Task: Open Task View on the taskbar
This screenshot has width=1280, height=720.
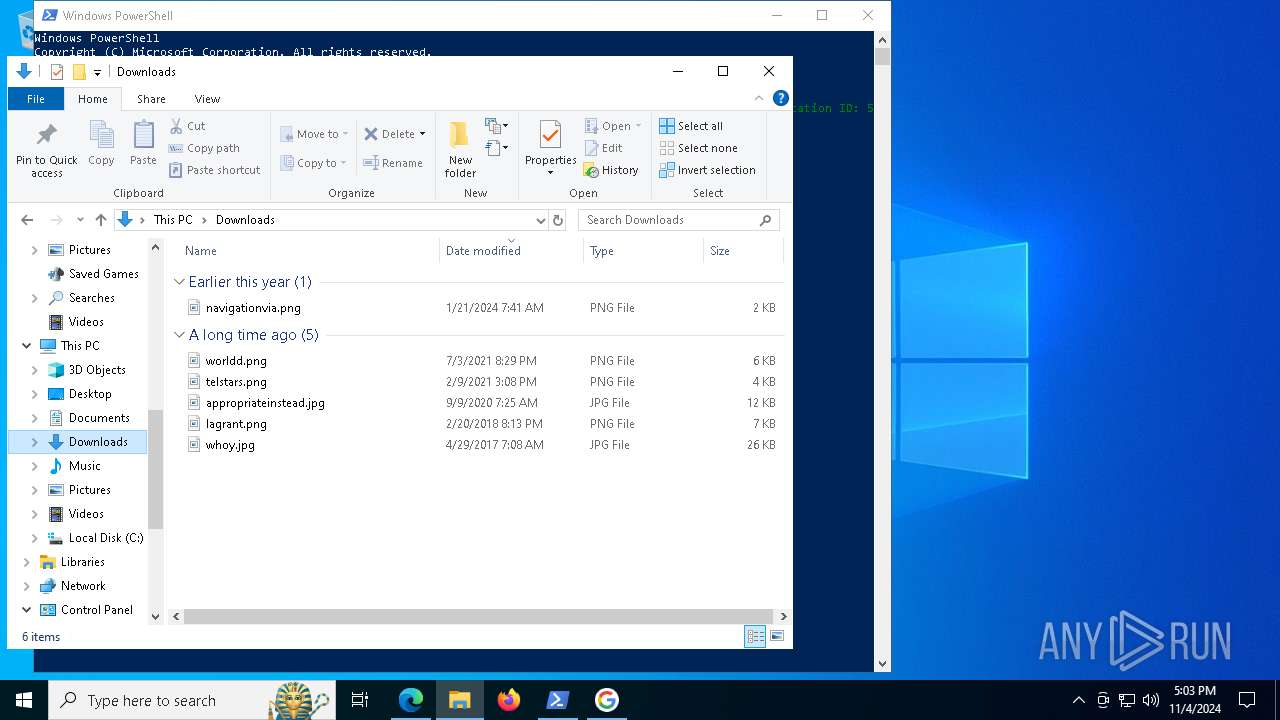Action: pyautogui.click(x=360, y=700)
